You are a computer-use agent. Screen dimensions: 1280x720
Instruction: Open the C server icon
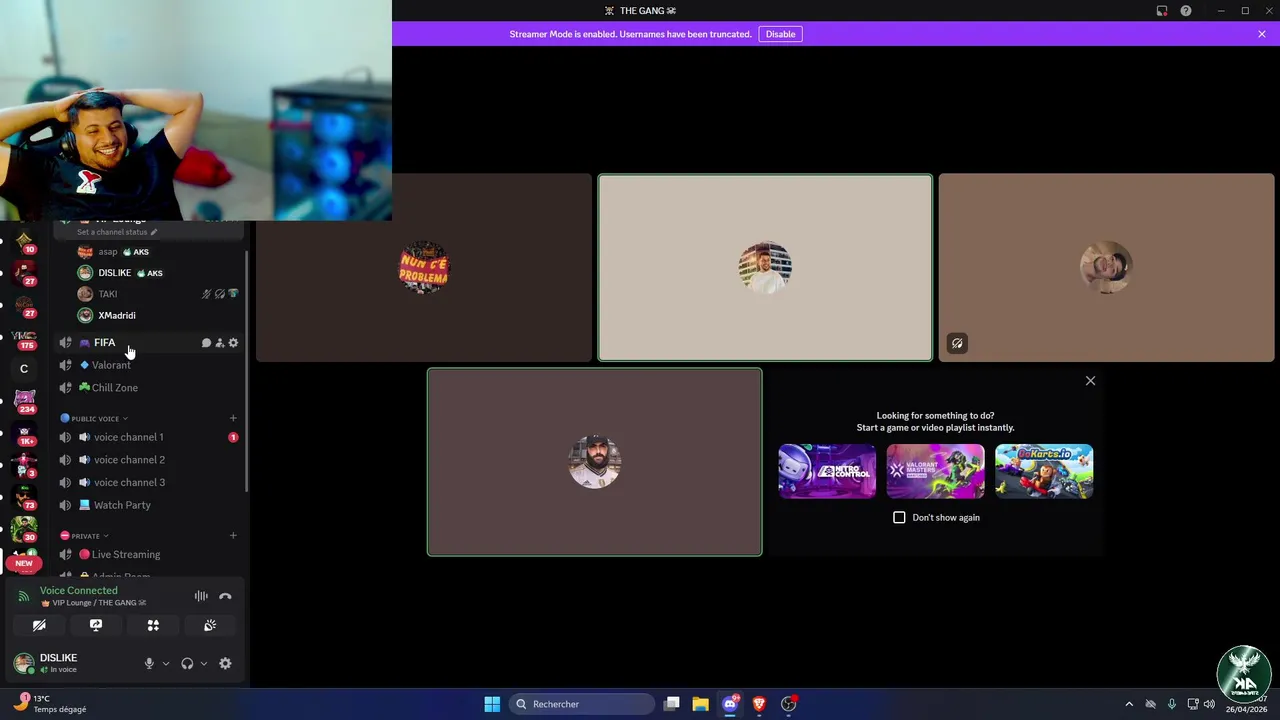24,369
